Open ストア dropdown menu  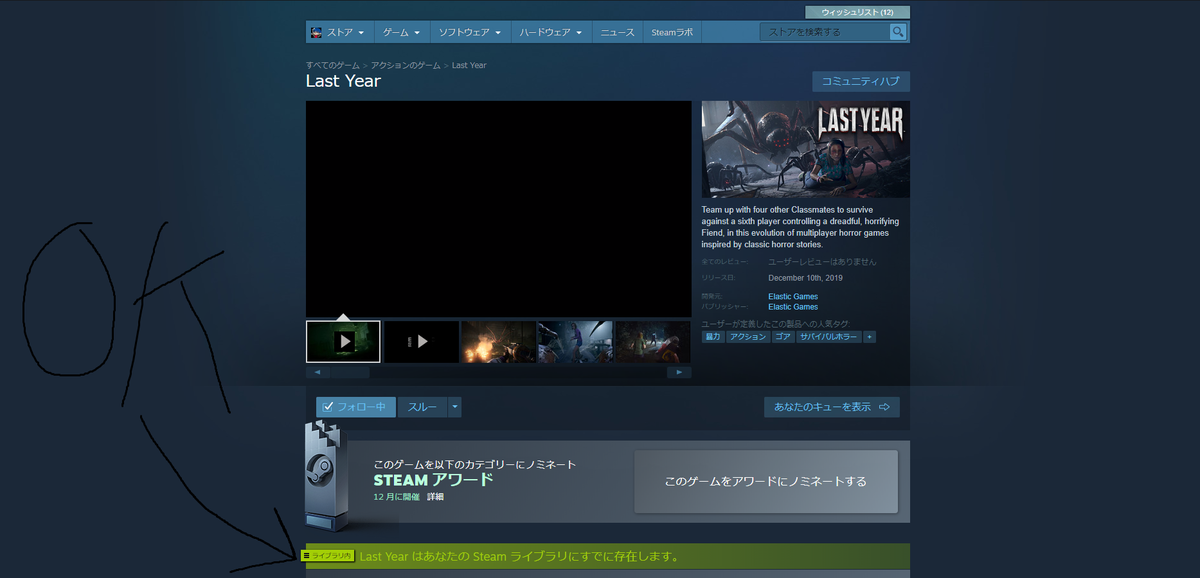coord(338,32)
